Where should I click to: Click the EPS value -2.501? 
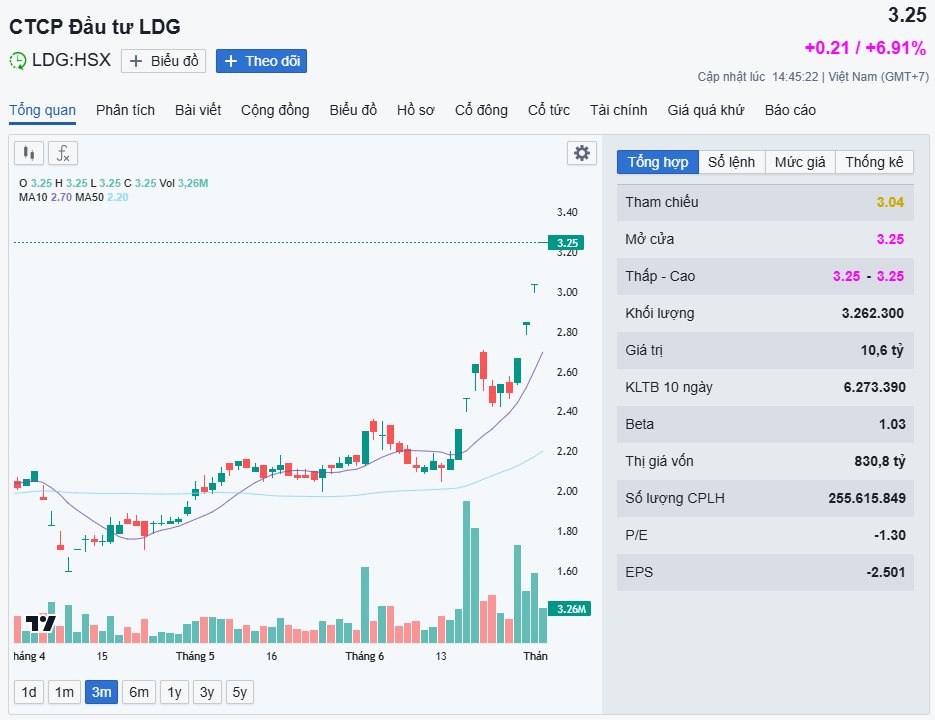886,572
